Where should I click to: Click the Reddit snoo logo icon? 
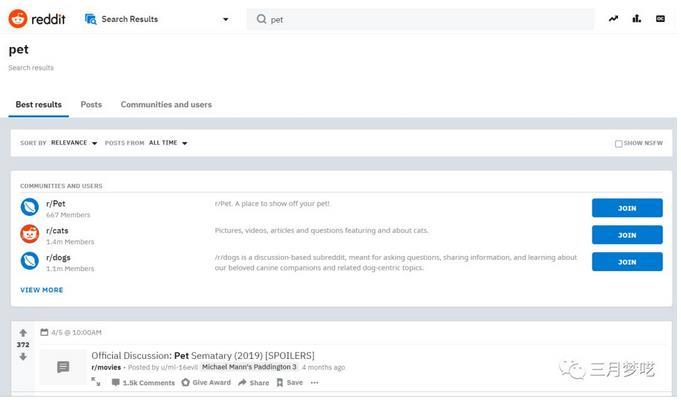pos(18,19)
